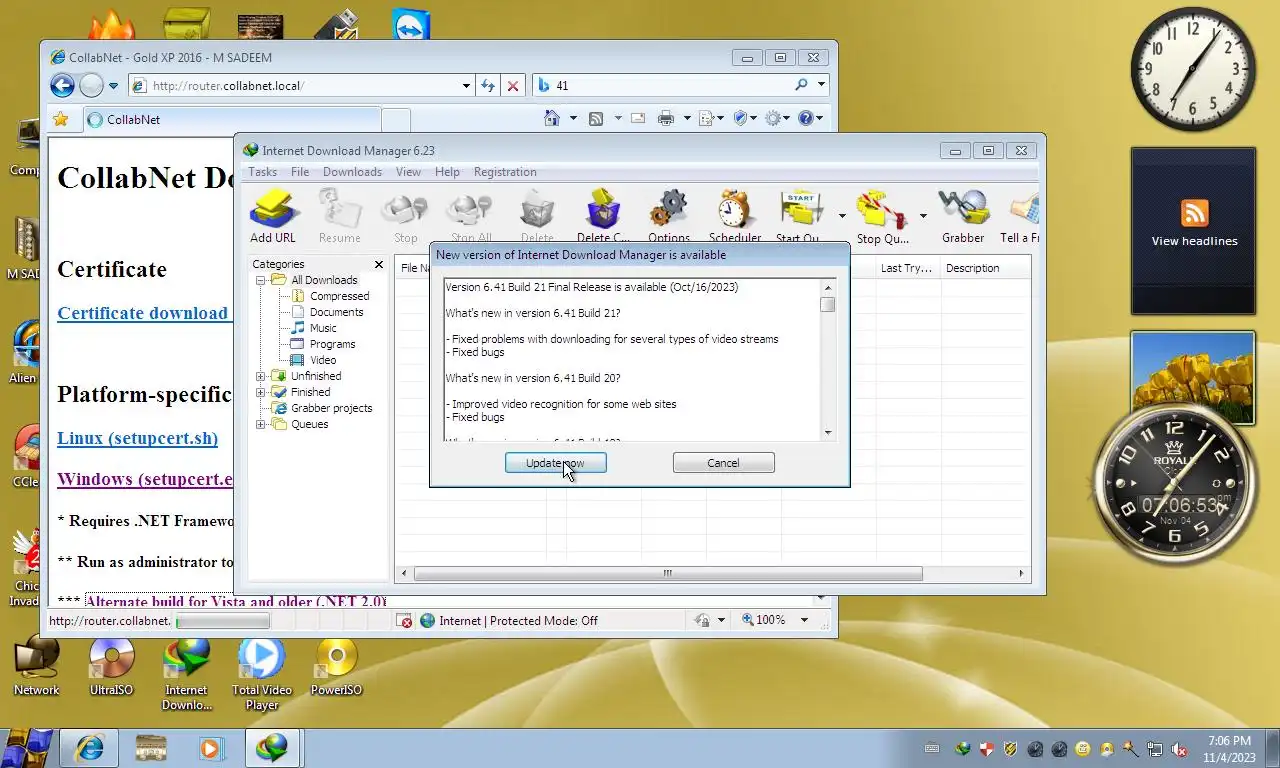Click Internet Download Manager taskbar button

(271, 748)
